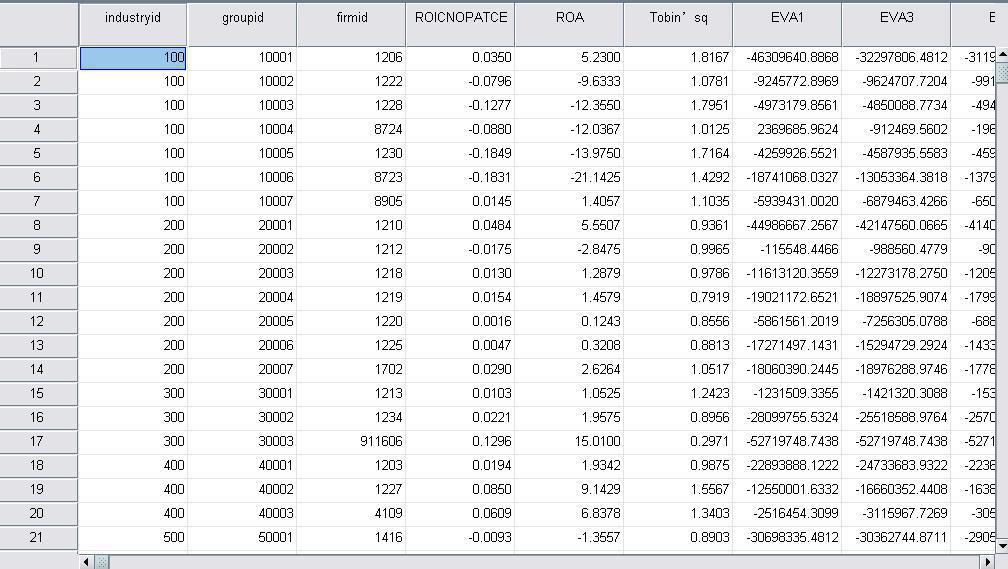This screenshot has width=1008, height=569.
Task: Select the EVA1 column header
Action: click(787, 18)
